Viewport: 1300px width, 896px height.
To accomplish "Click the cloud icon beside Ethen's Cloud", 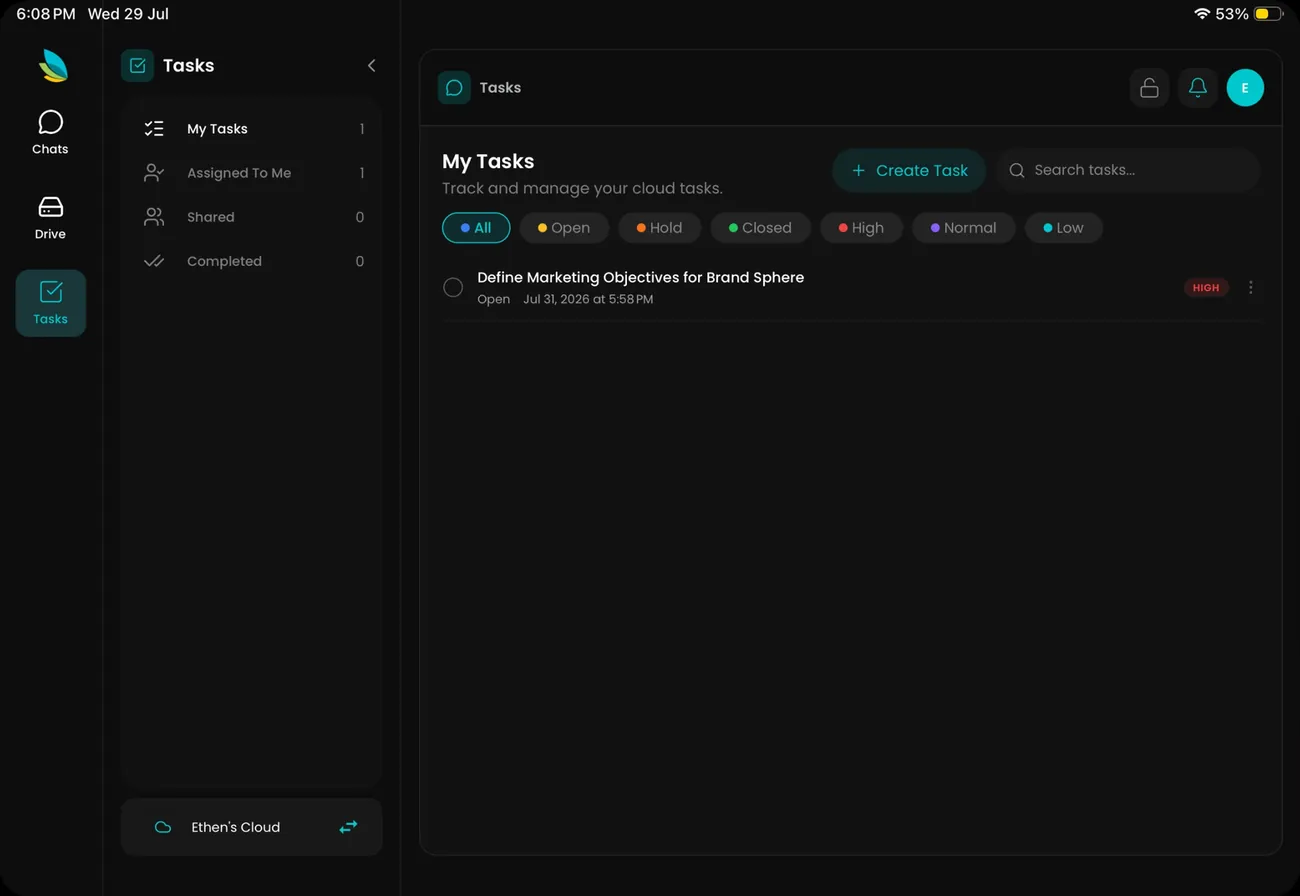I will click(162, 827).
